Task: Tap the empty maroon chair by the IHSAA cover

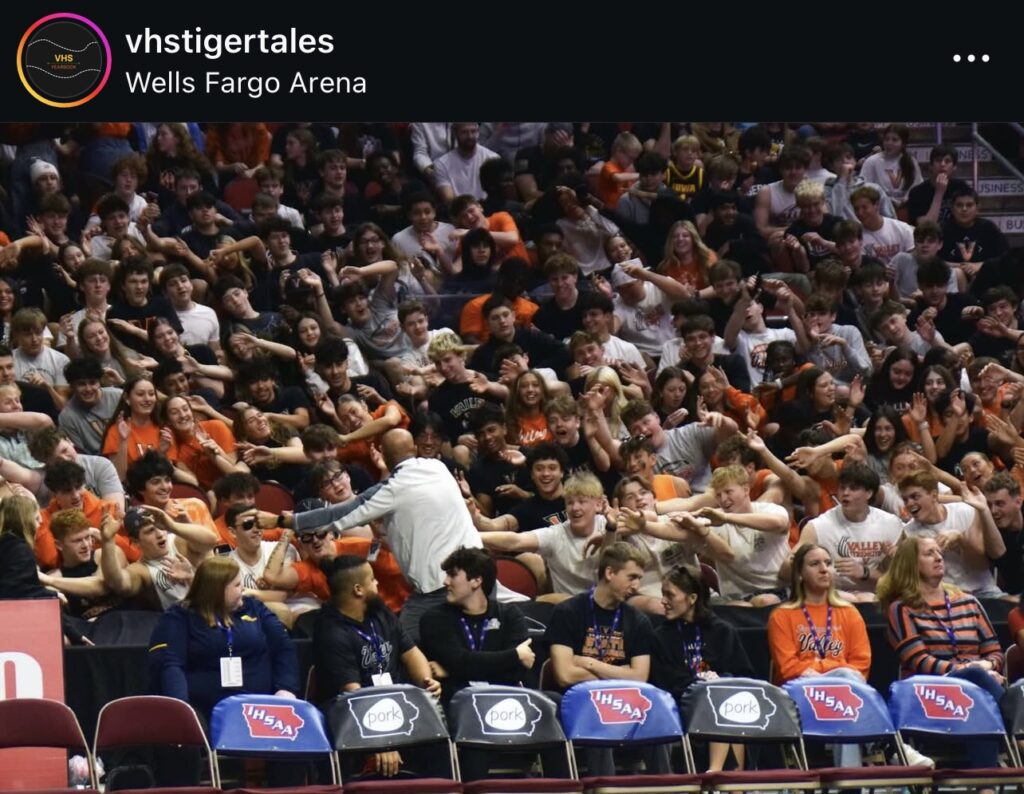Action: 152,744
